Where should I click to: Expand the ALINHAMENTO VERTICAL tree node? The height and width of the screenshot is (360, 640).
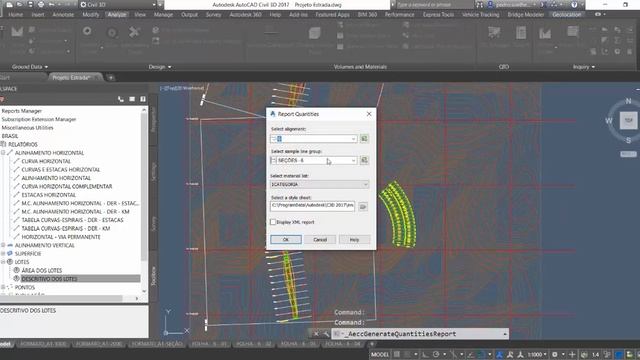(3, 245)
